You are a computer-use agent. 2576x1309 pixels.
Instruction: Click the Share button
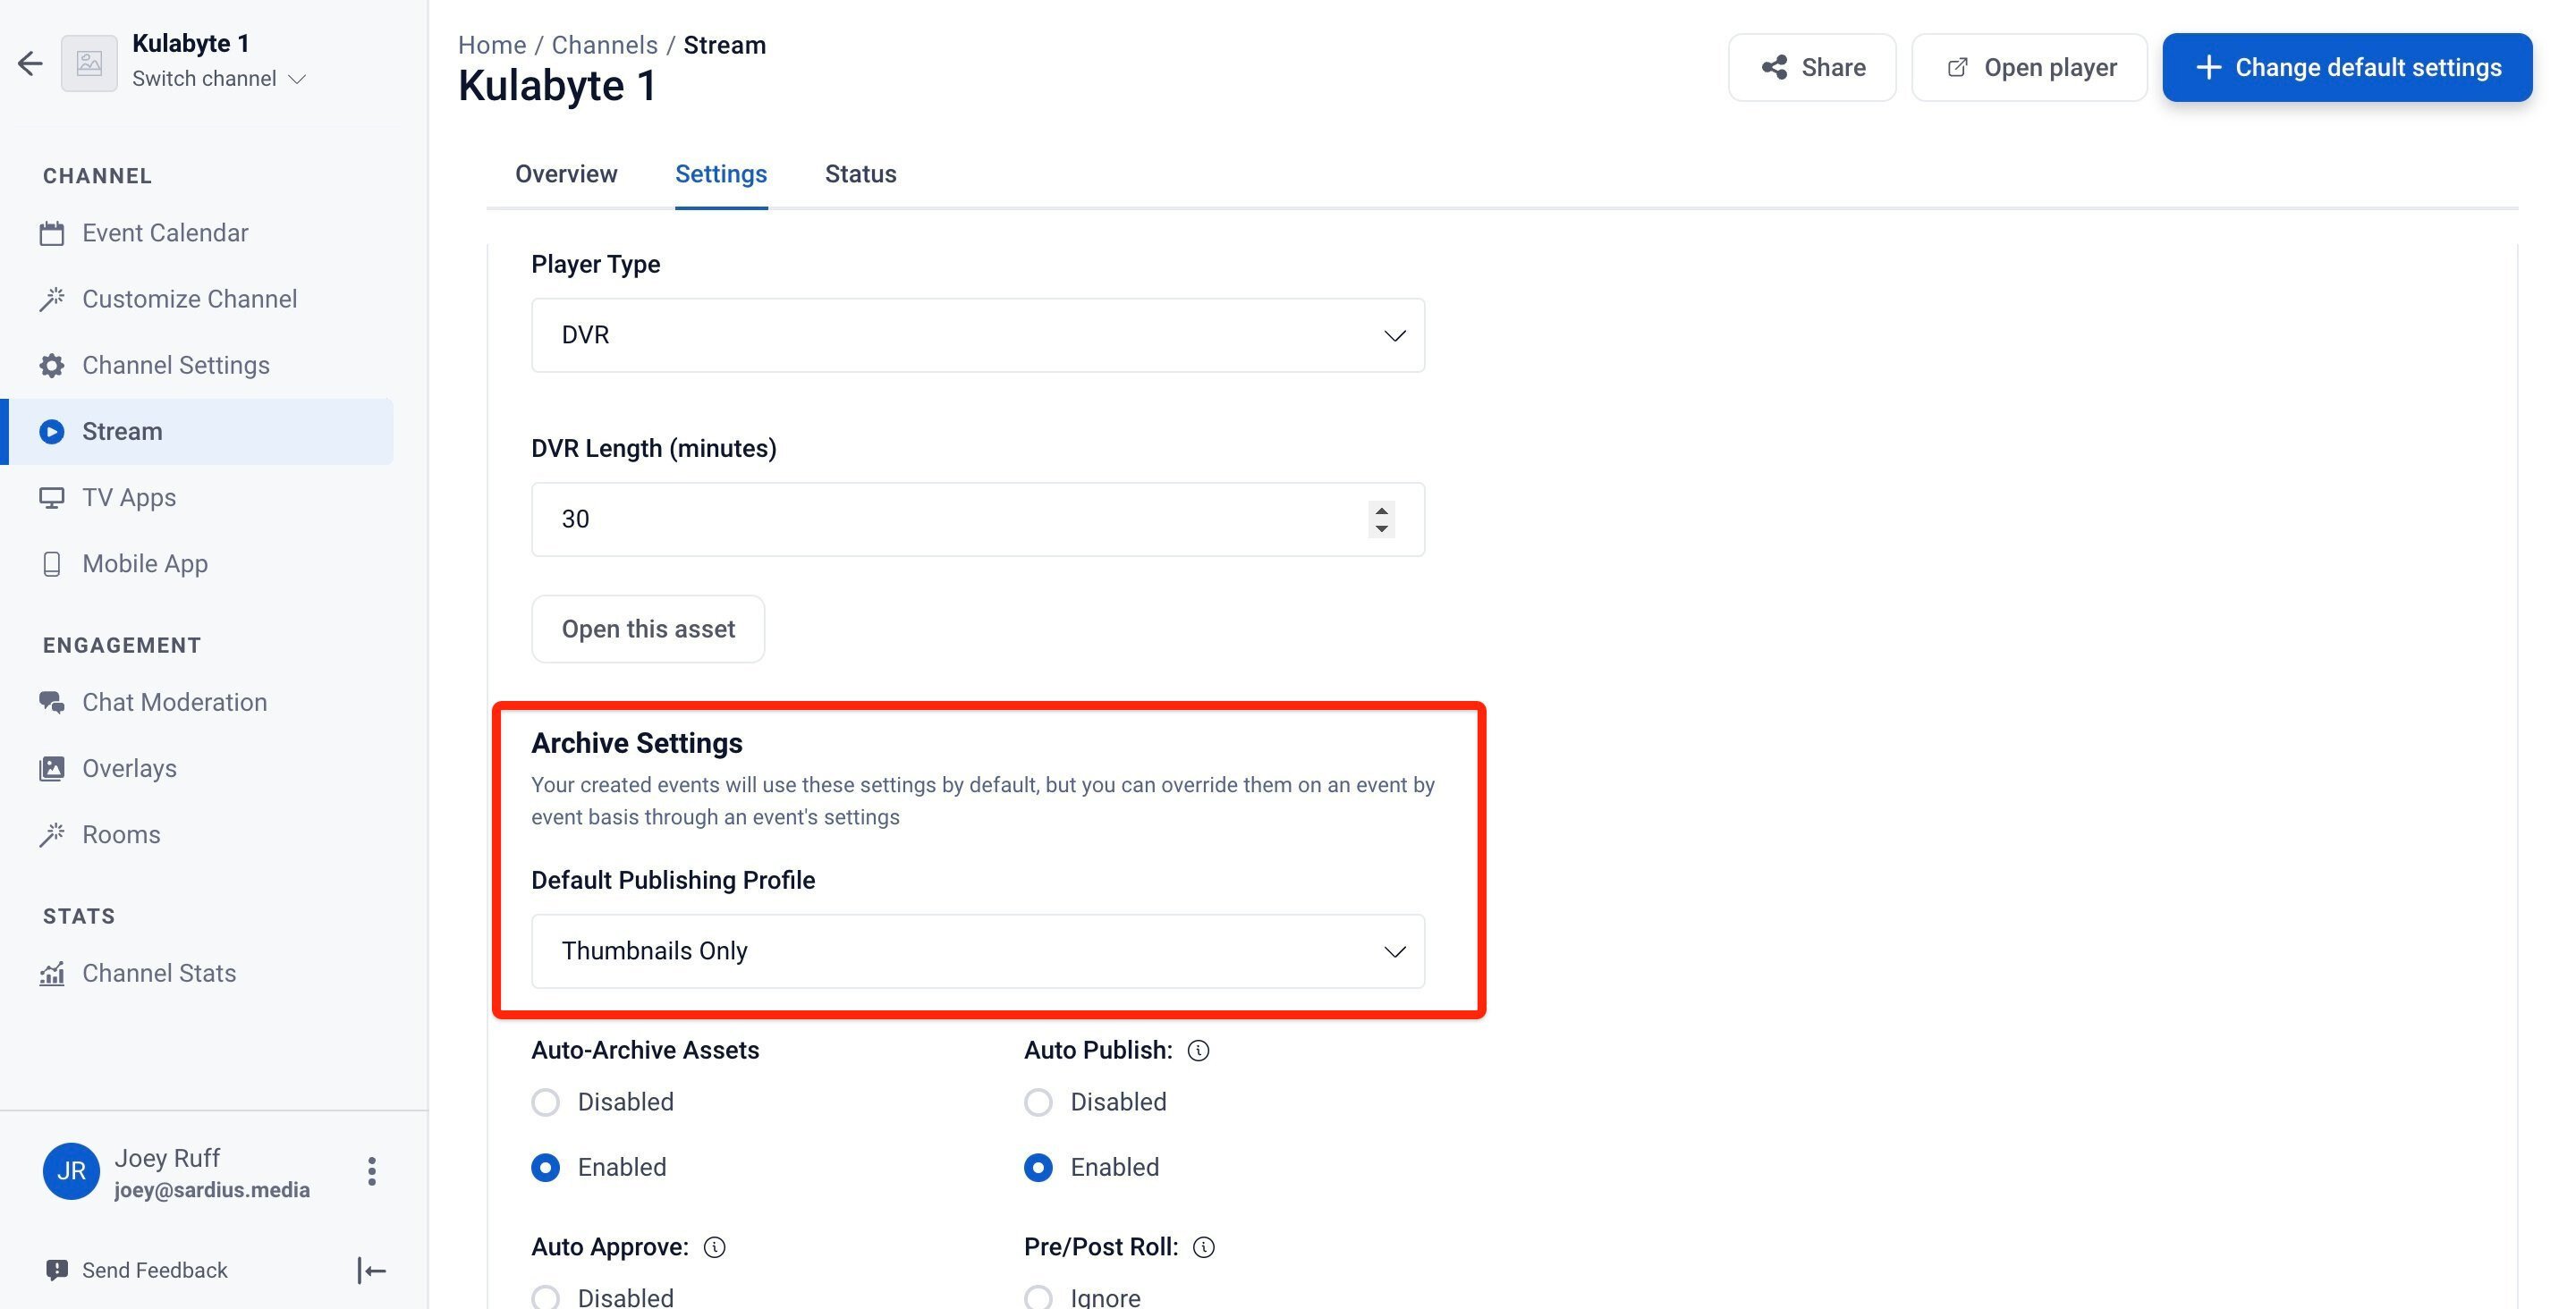tap(1812, 67)
